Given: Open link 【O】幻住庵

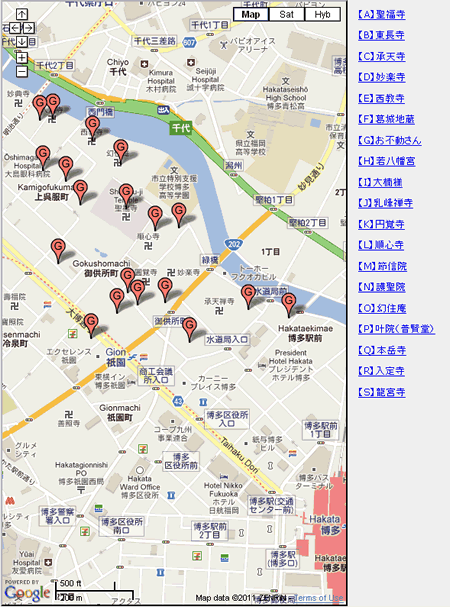Looking at the screenshot, I should pos(382,308).
